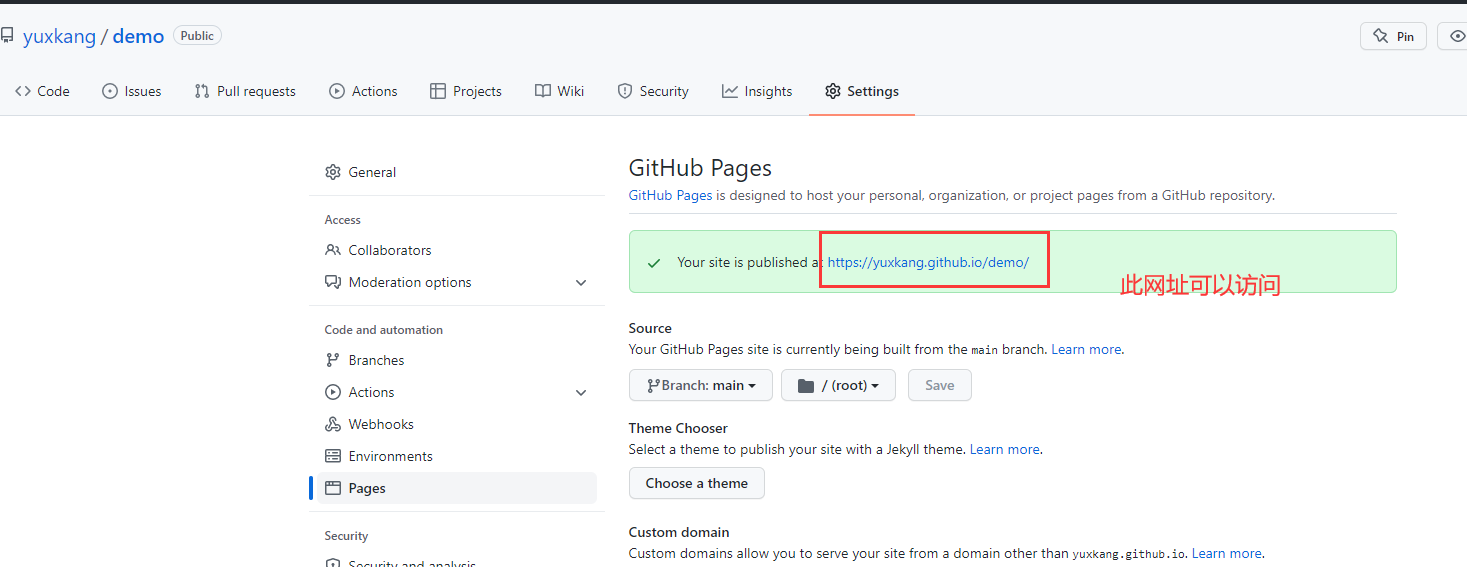Click the Actions tab play icon

(x=337, y=91)
